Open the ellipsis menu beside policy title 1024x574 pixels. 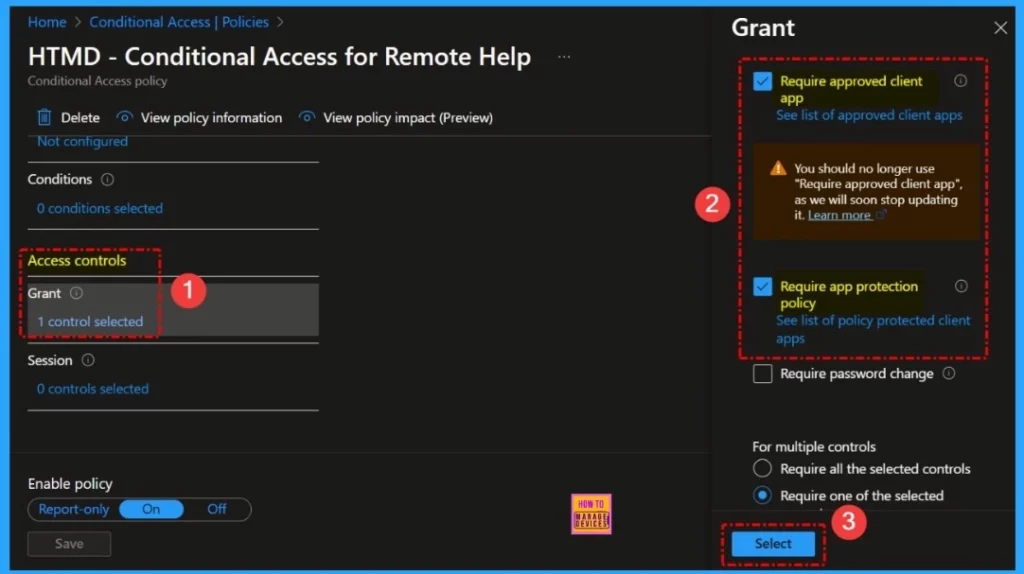pyautogui.click(x=564, y=57)
